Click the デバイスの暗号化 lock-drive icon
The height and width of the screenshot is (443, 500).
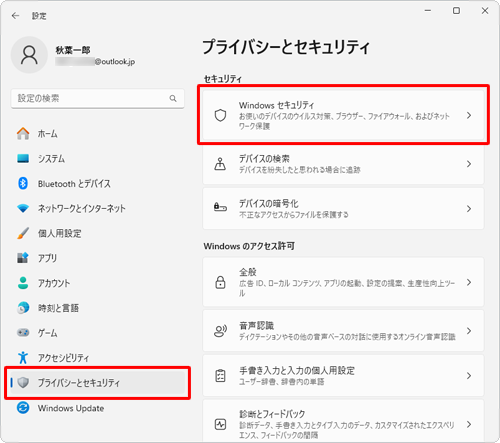tap(220, 207)
